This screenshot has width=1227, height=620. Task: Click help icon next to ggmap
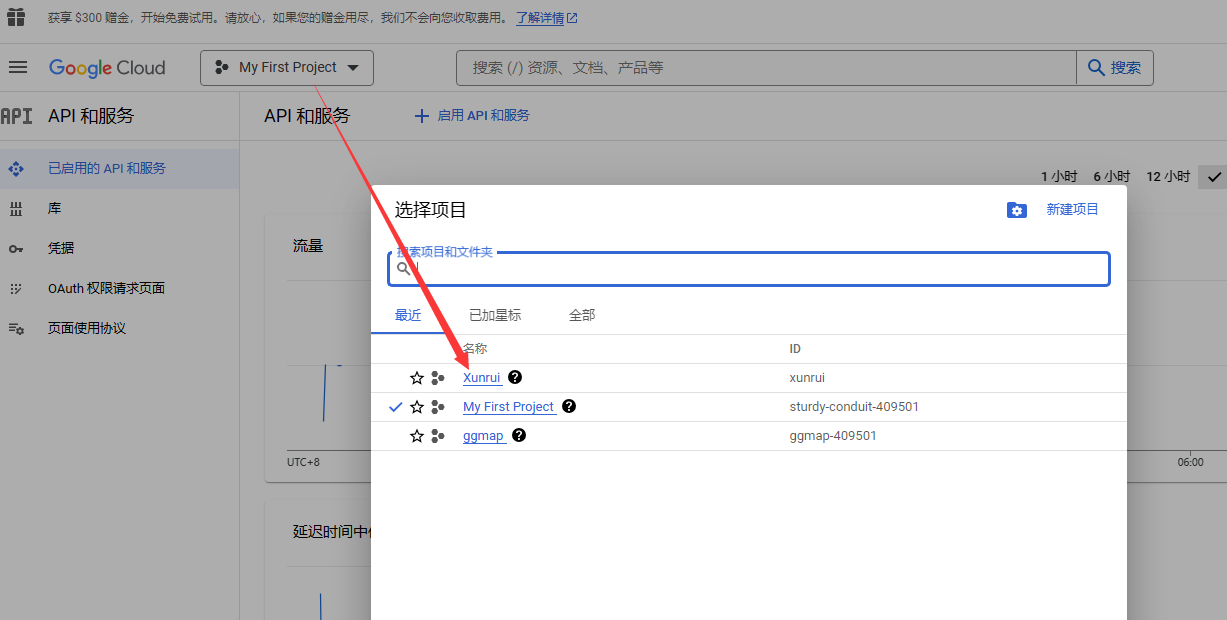tap(519, 435)
